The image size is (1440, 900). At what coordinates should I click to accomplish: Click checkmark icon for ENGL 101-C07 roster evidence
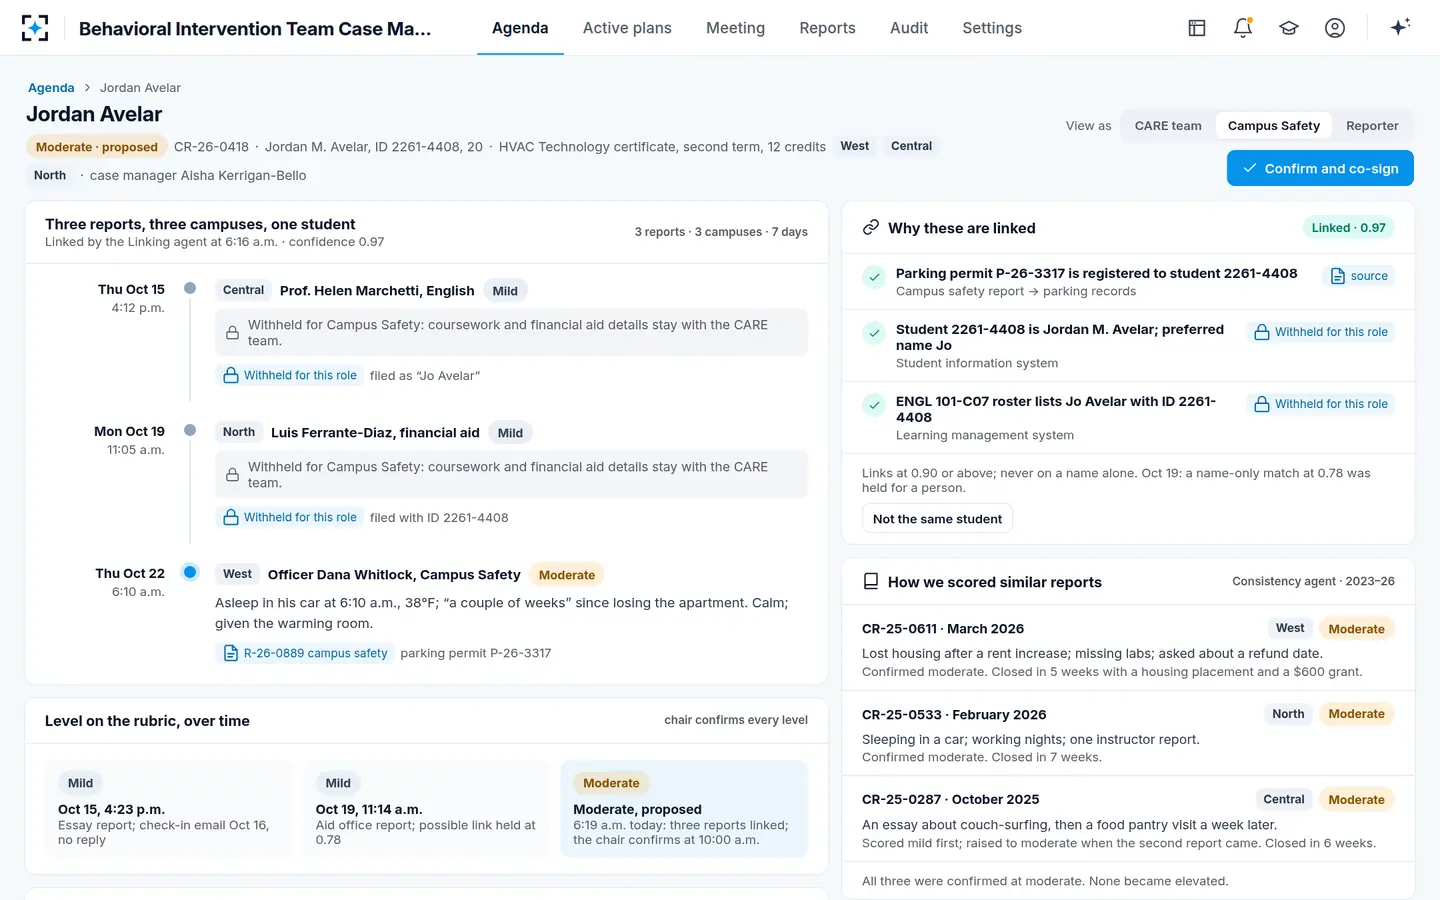pyautogui.click(x=874, y=405)
